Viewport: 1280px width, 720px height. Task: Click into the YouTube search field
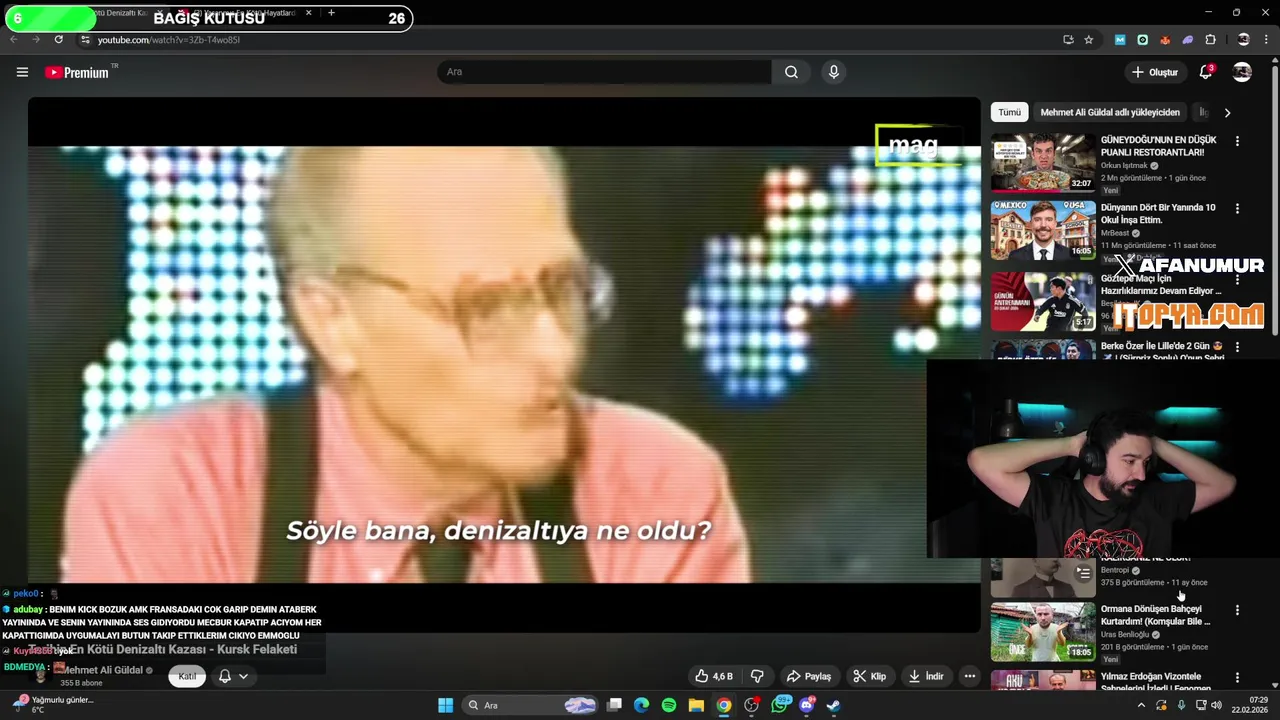[x=604, y=72]
